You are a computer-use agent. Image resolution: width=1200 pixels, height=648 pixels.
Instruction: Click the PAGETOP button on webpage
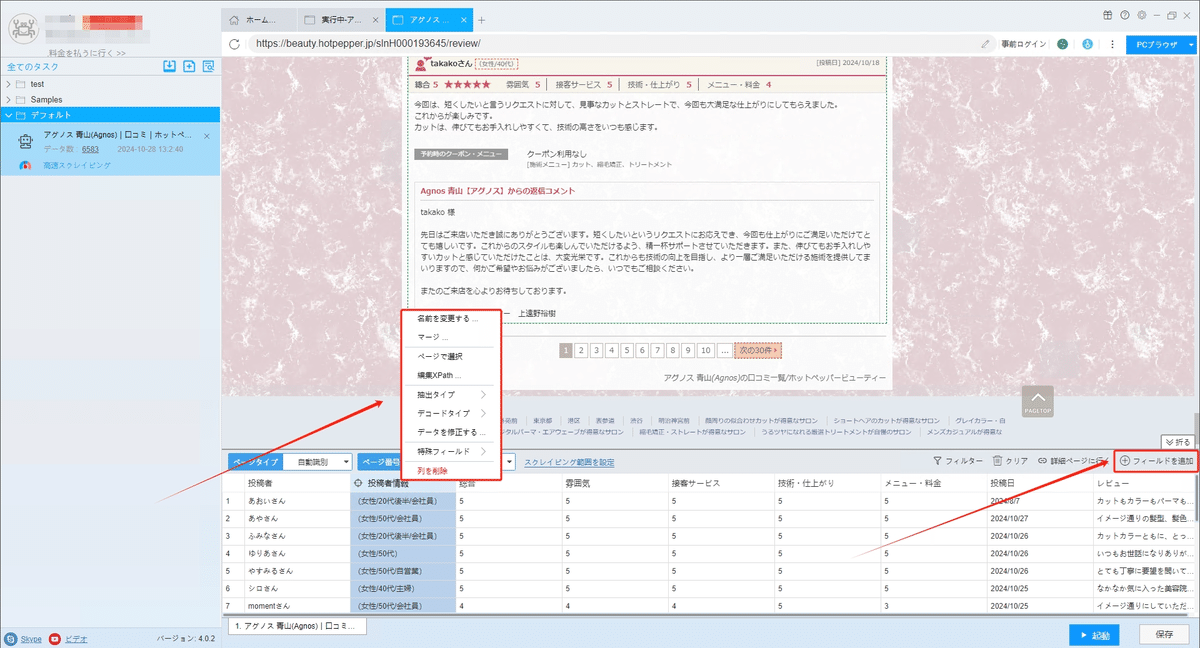(1037, 401)
